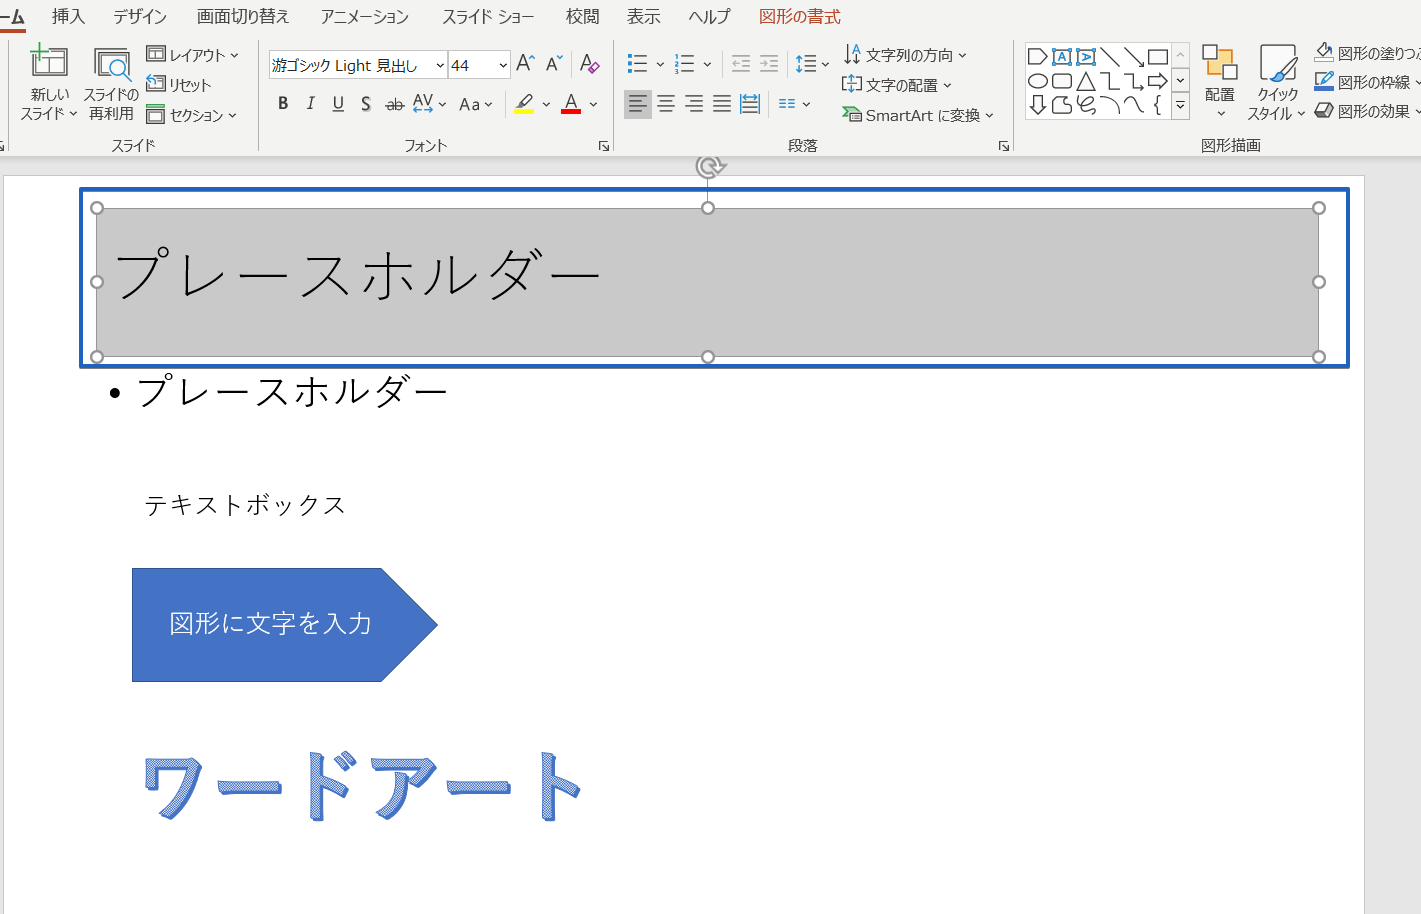Expand the セクション section menu
1421x914 pixels.
192,115
